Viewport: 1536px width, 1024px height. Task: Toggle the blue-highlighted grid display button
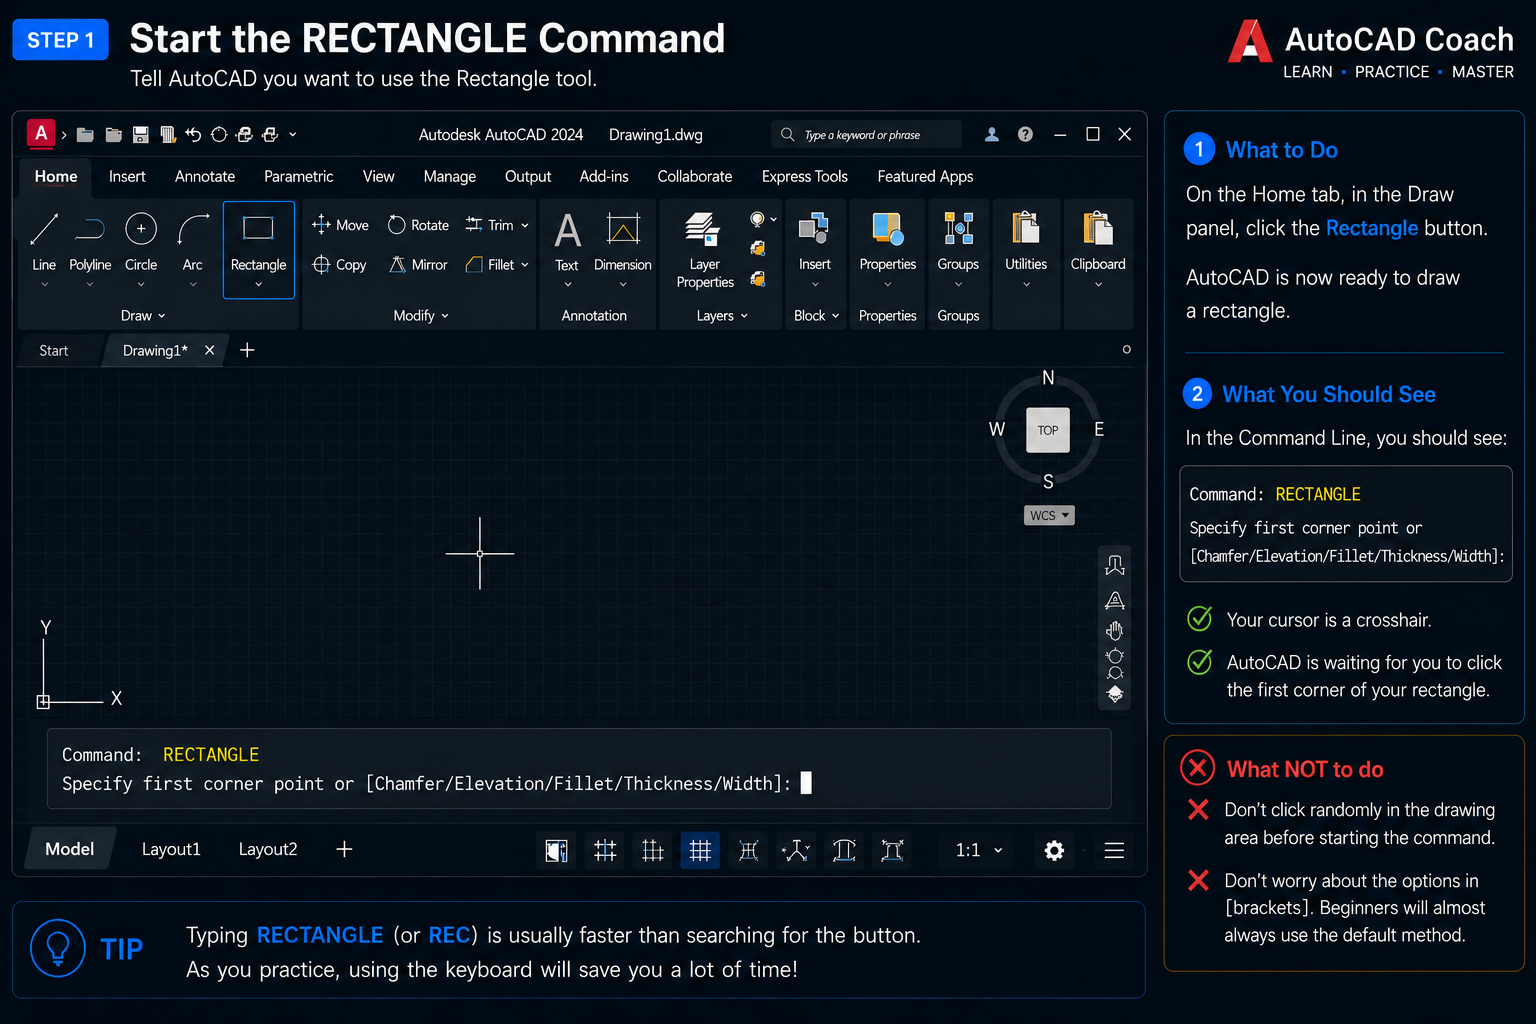pos(700,850)
